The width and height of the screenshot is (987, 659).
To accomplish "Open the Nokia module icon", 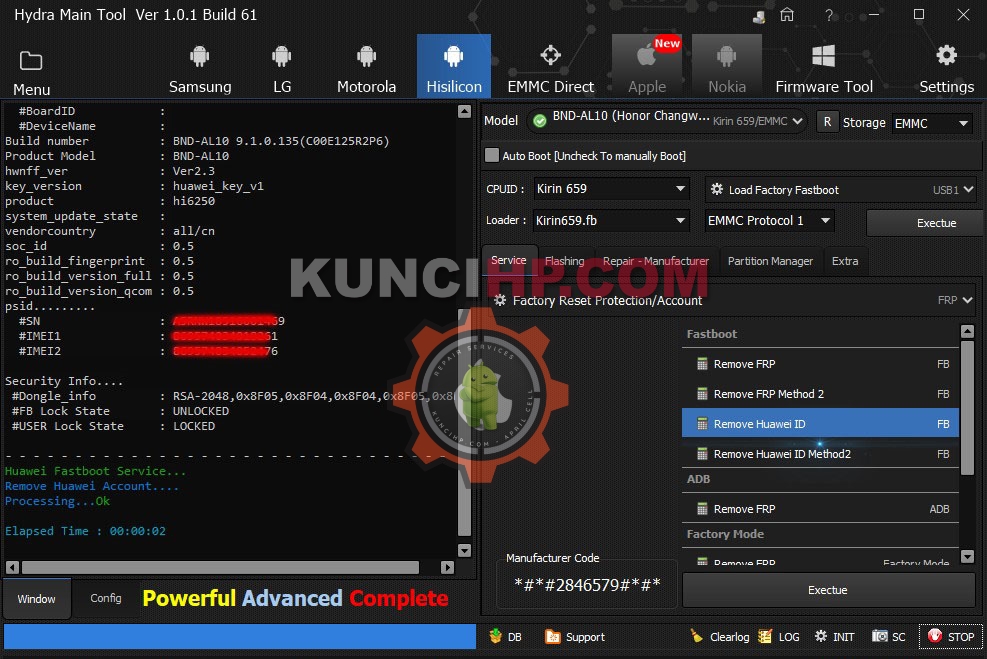I will [x=726, y=56].
